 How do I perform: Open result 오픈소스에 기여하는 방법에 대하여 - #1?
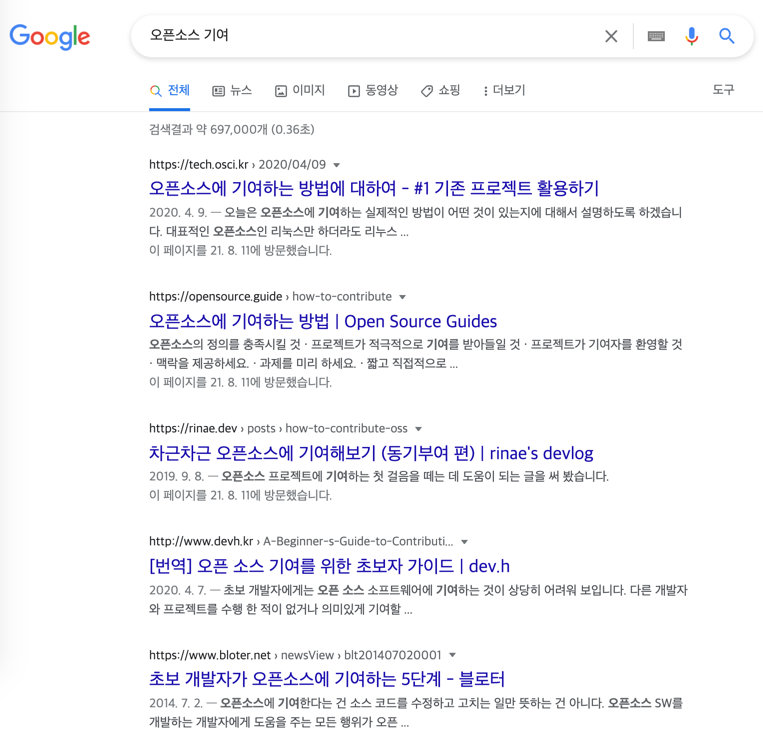point(374,188)
